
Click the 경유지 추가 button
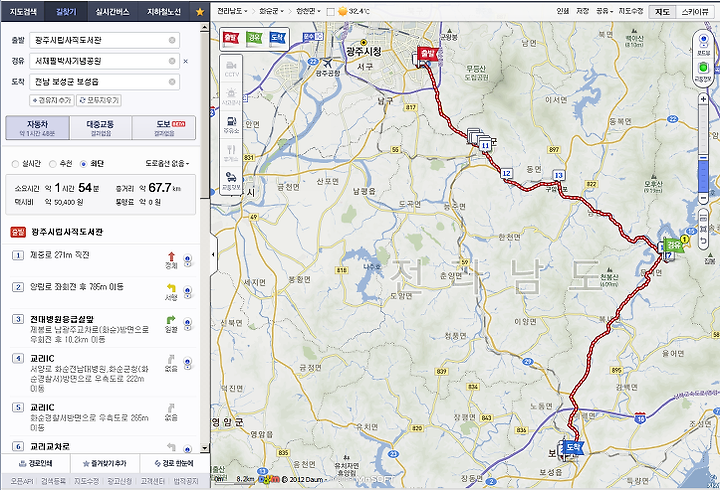[x=52, y=100]
